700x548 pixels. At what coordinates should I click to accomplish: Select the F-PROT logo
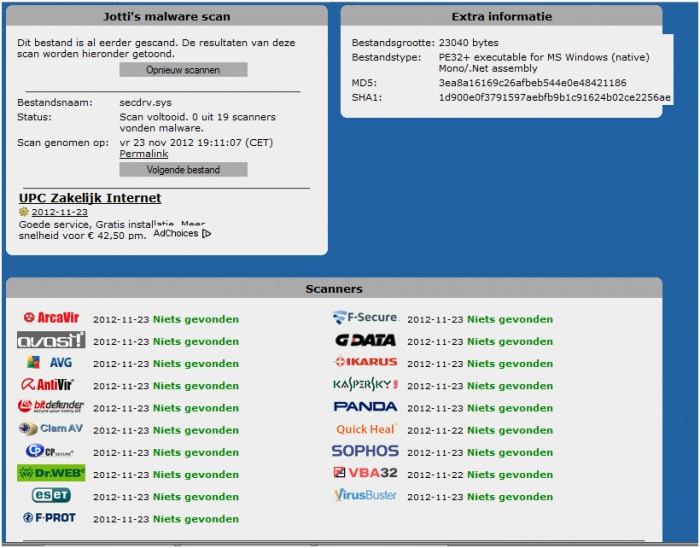(x=50, y=518)
